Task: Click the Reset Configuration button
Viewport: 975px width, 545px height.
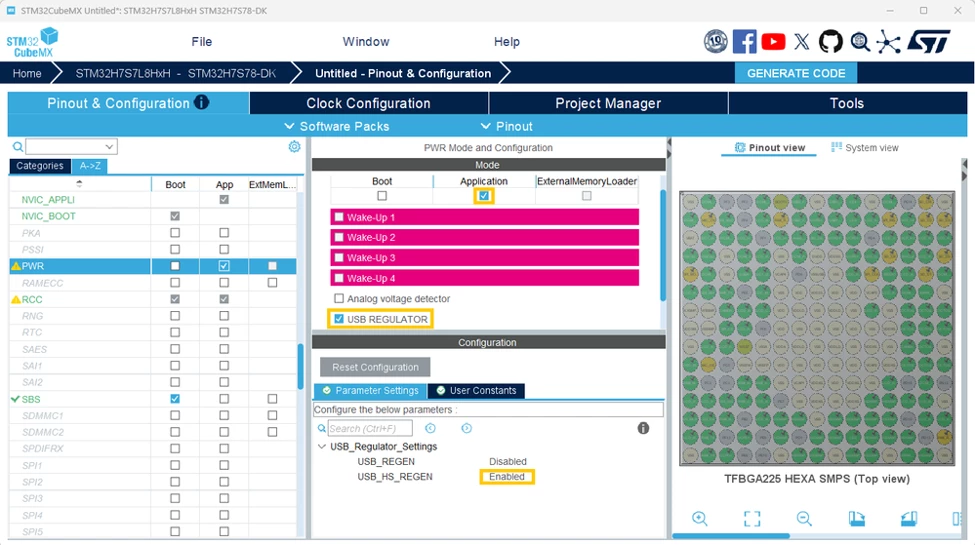Action: pyautogui.click(x=375, y=367)
